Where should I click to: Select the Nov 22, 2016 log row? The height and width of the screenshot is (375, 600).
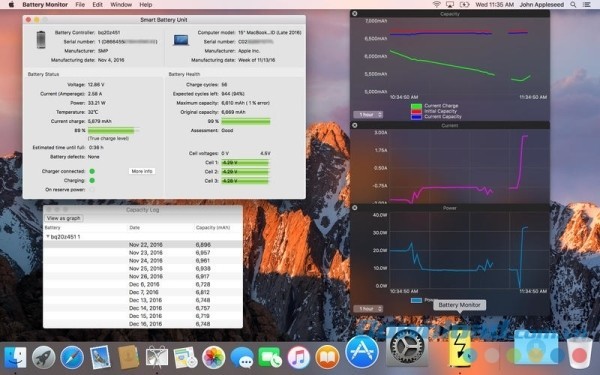(143, 245)
